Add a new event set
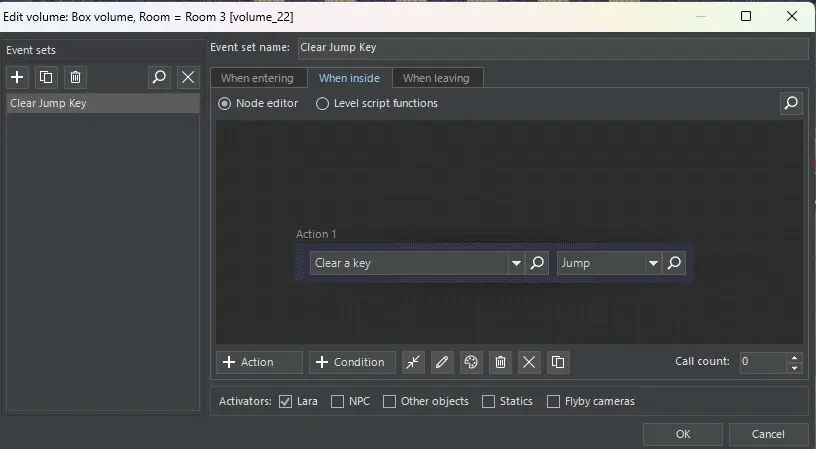 [x=17, y=77]
